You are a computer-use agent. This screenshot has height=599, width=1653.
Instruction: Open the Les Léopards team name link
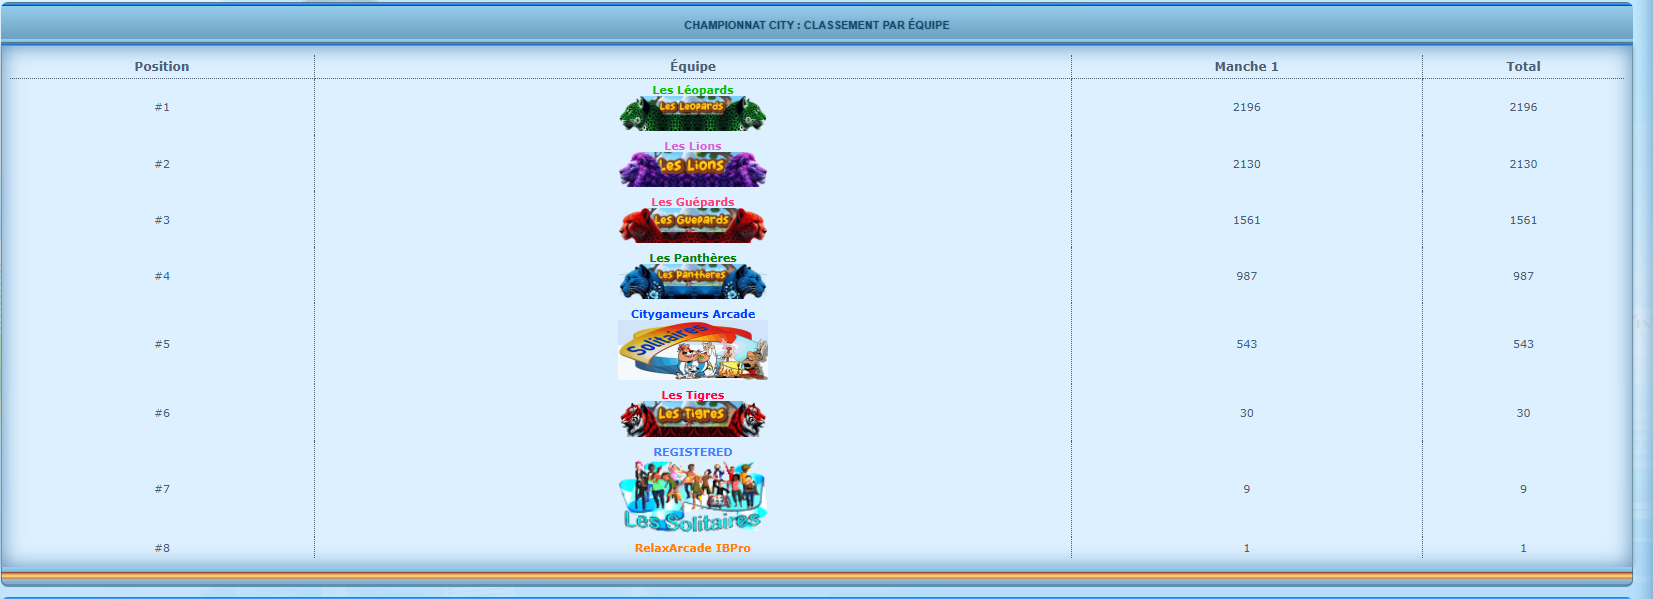point(692,90)
